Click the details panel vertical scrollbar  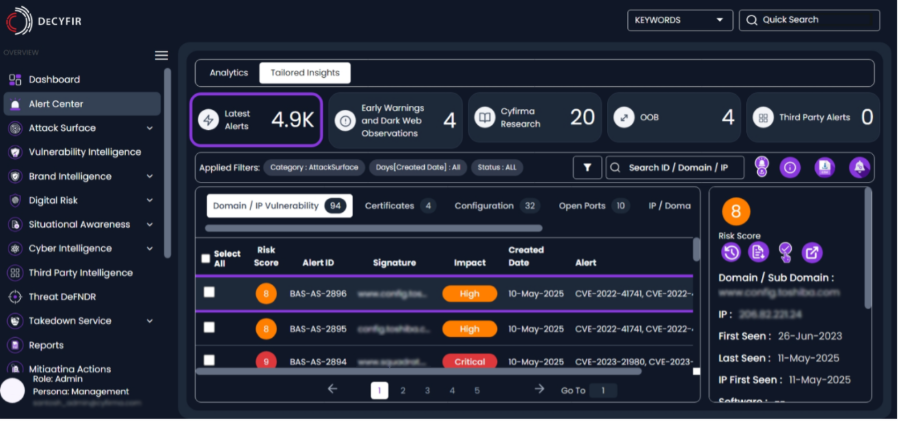tap(868, 248)
